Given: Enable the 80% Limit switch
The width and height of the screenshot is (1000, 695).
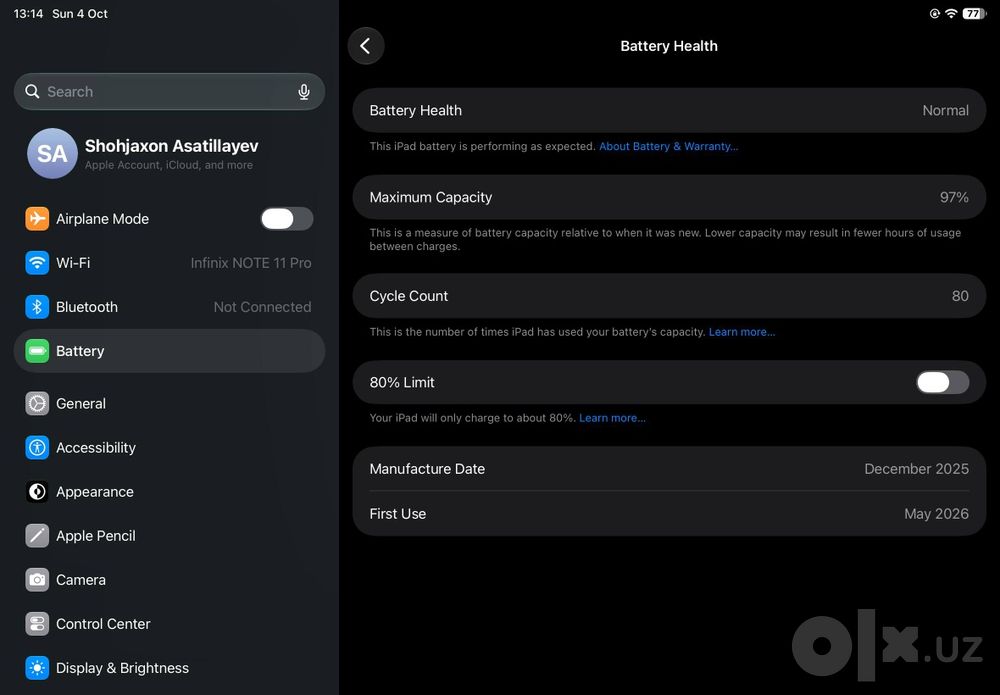Looking at the screenshot, I should 943,383.
